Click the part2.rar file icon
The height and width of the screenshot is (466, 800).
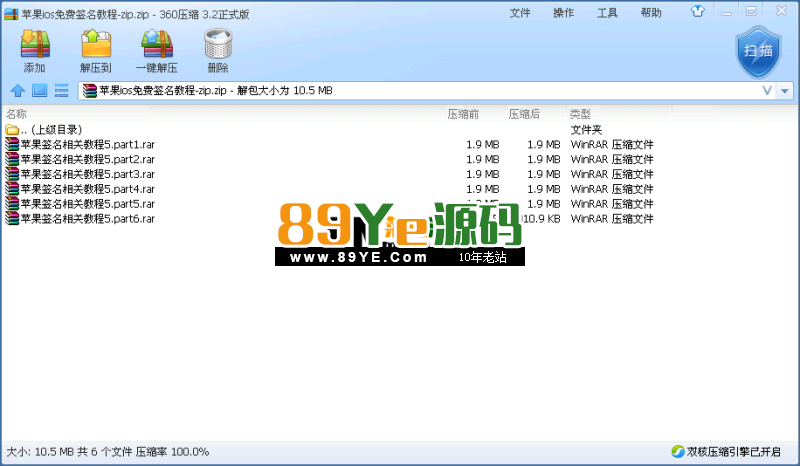coord(12,159)
